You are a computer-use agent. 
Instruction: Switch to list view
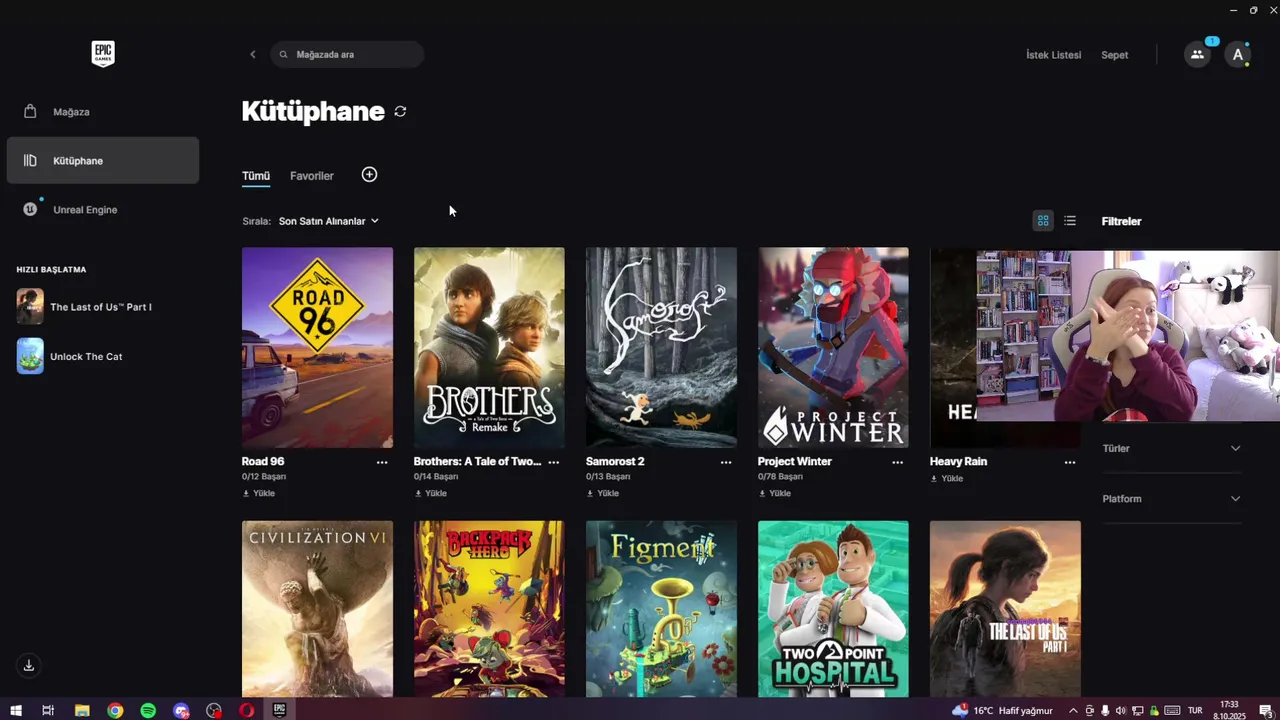(x=1070, y=221)
